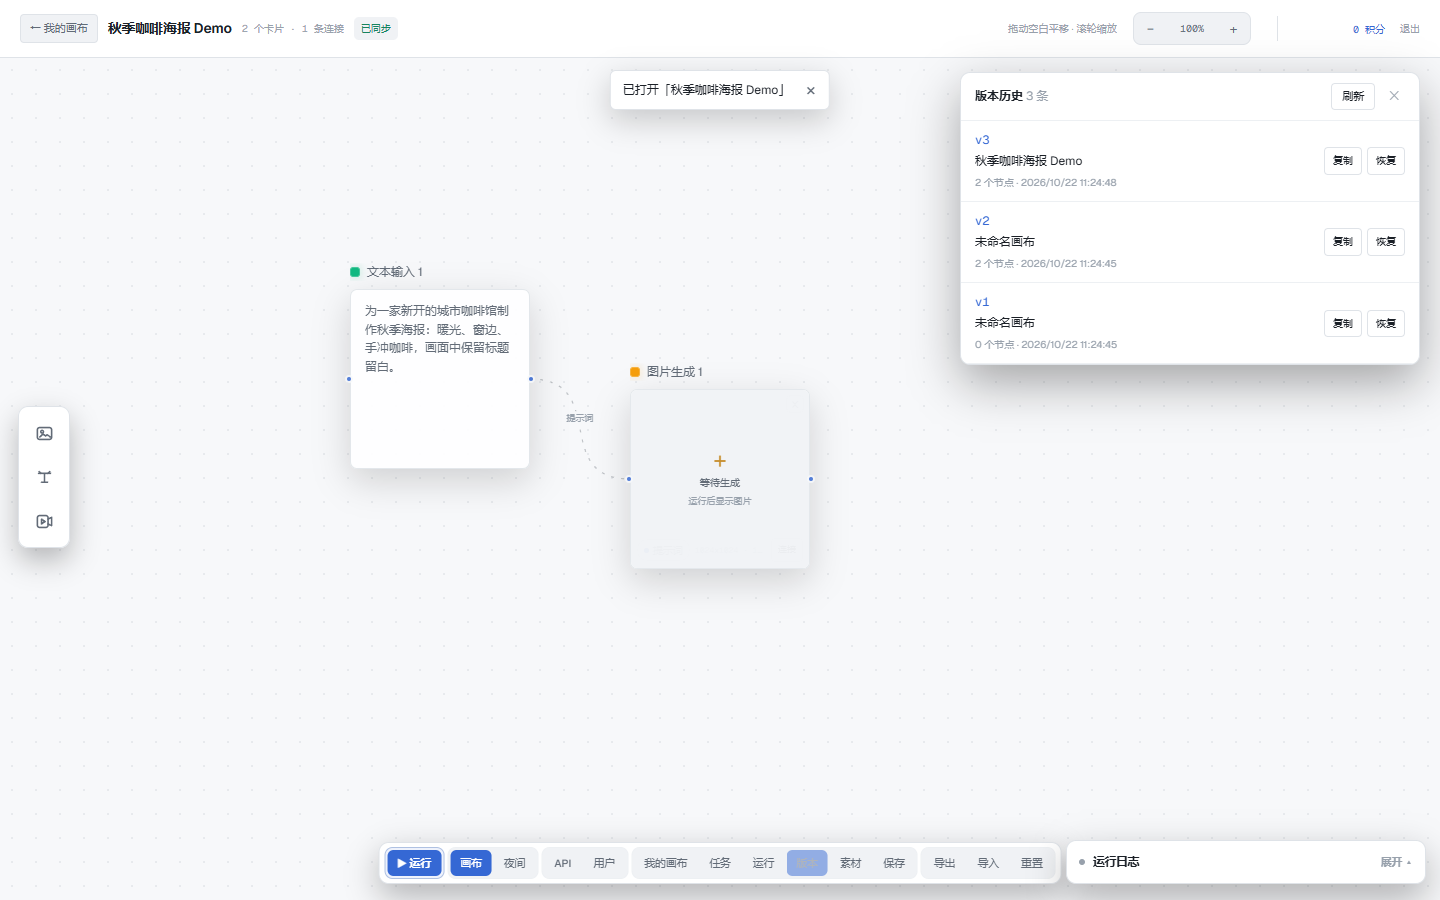Image resolution: width=1440 pixels, height=900 pixels.
Task: Add a text card from the left toolbar
Action: 44,477
